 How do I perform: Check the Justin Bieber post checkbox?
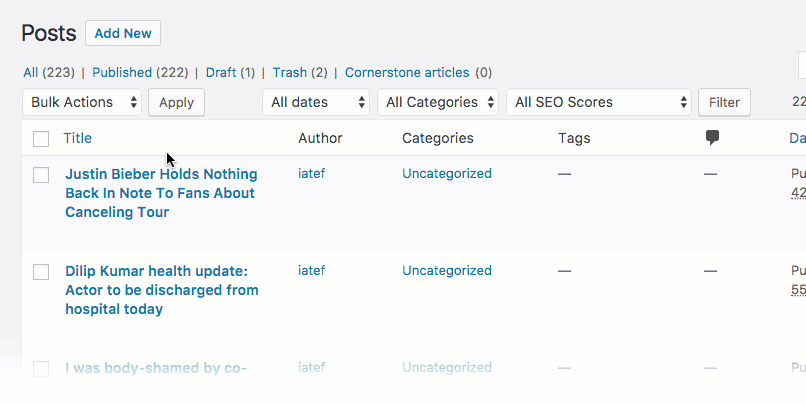tap(41, 175)
